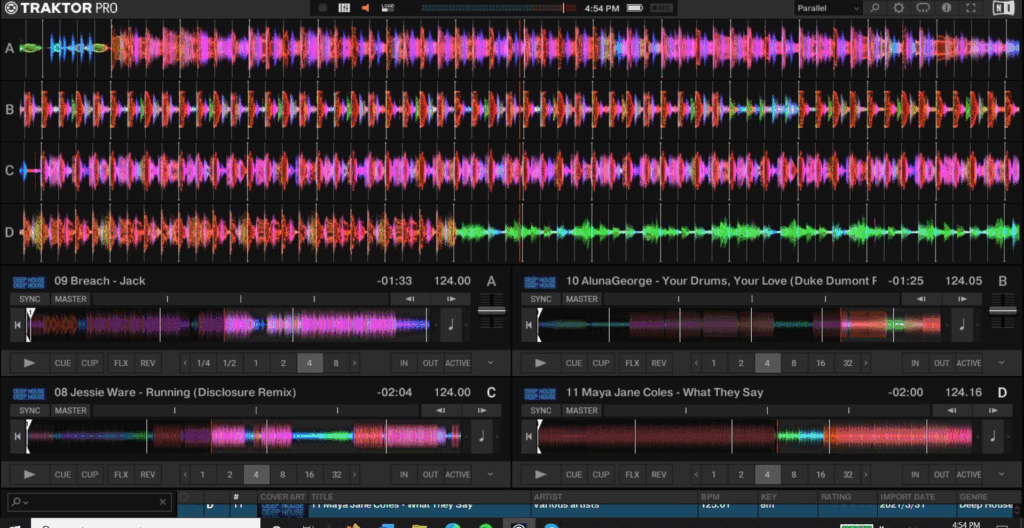1024x528 pixels.
Task: Click the Deck C beatjump note icon
Action: click(481, 435)
